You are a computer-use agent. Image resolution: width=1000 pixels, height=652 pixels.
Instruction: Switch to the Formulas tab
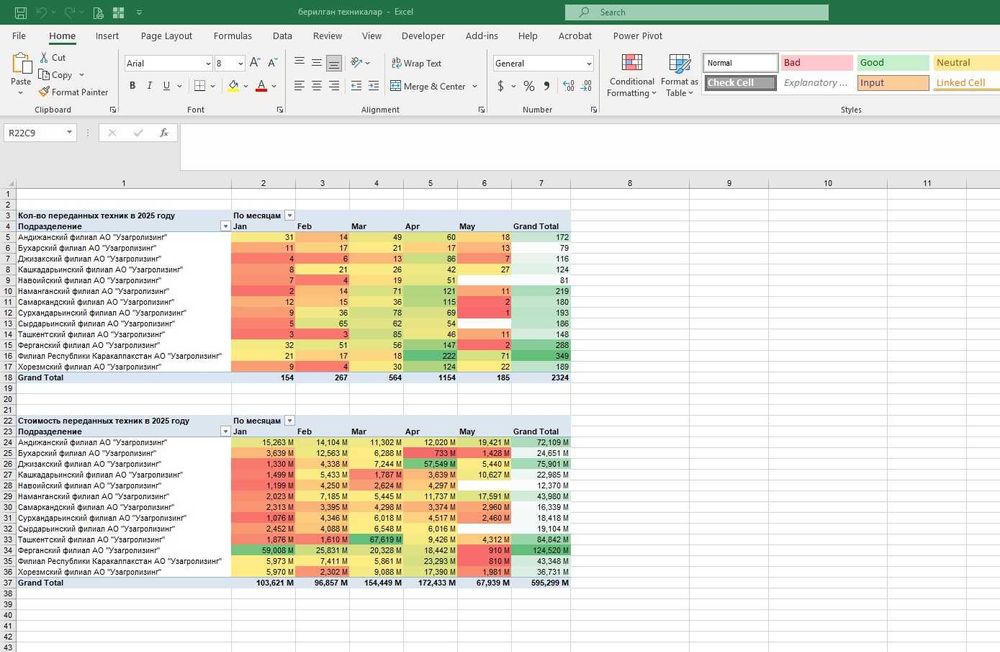[x=233, y=36]
